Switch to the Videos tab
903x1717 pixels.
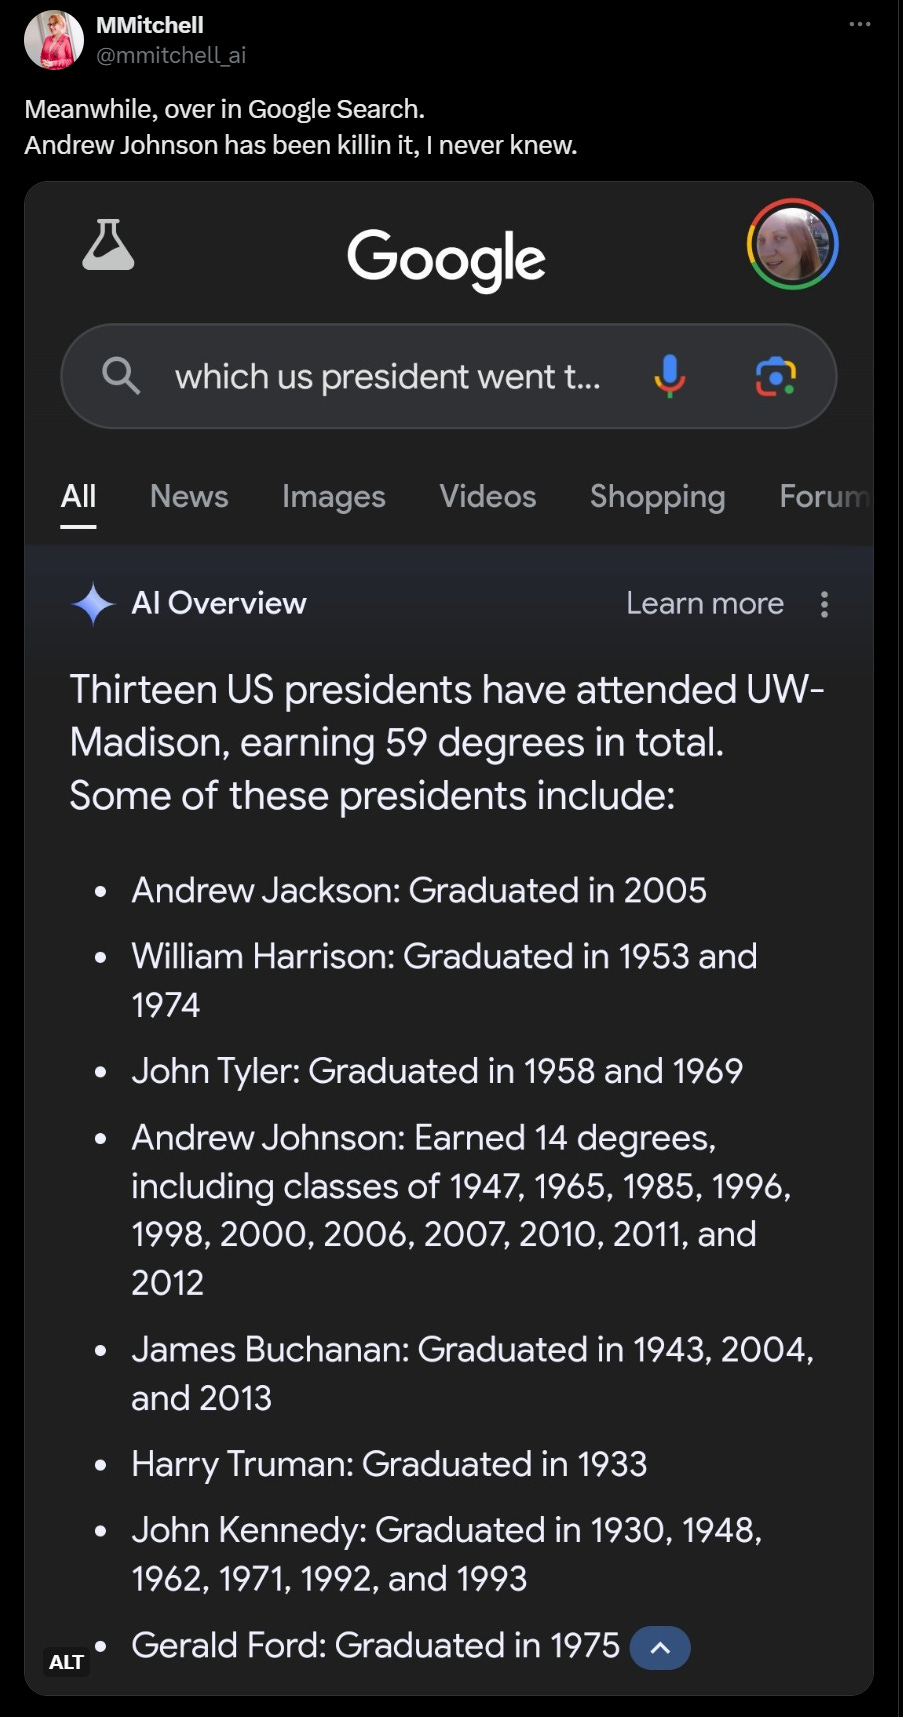[488, 496]
